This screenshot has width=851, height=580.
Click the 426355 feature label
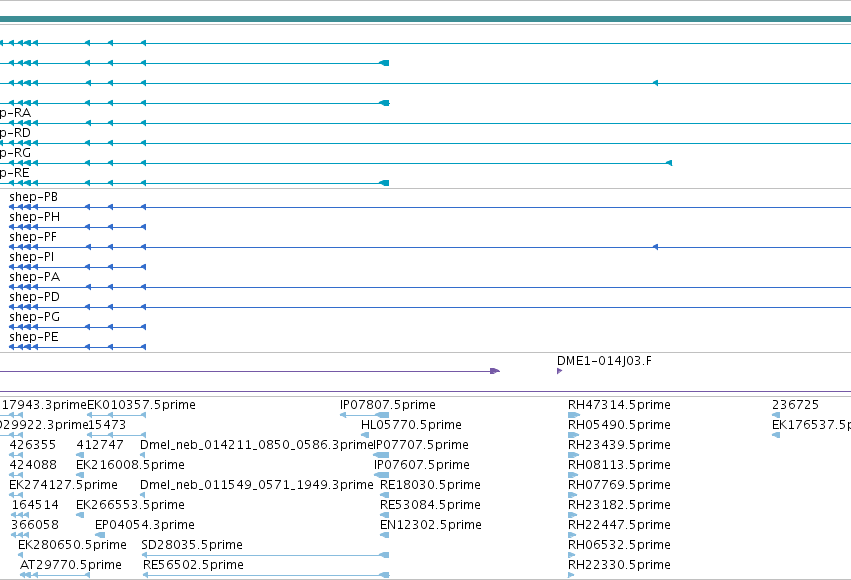(x=33, y=445)
